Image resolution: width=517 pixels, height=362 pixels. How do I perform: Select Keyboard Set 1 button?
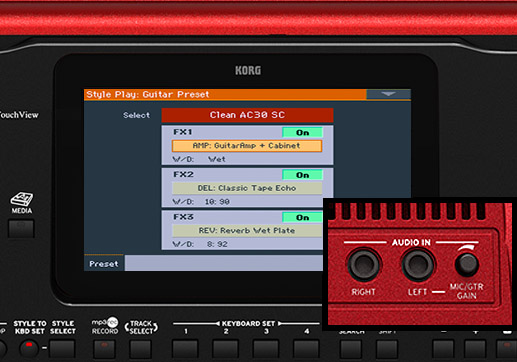coord(185,349)
